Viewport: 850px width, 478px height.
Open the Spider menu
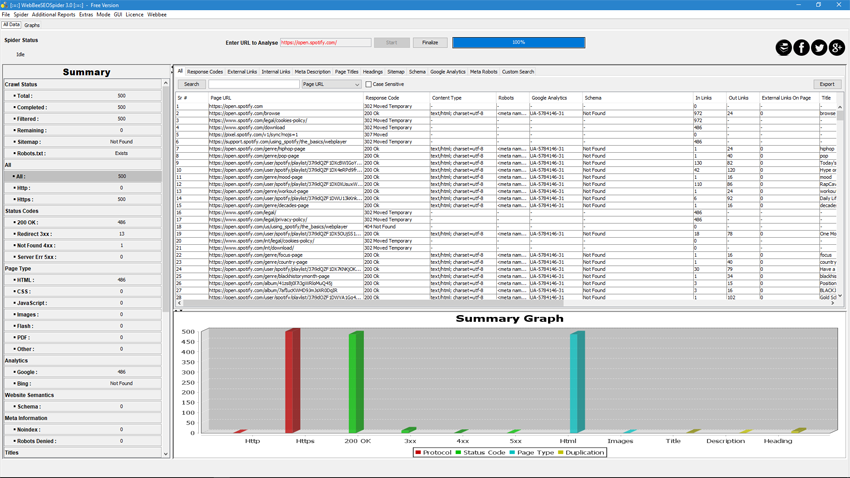[21, 15]
